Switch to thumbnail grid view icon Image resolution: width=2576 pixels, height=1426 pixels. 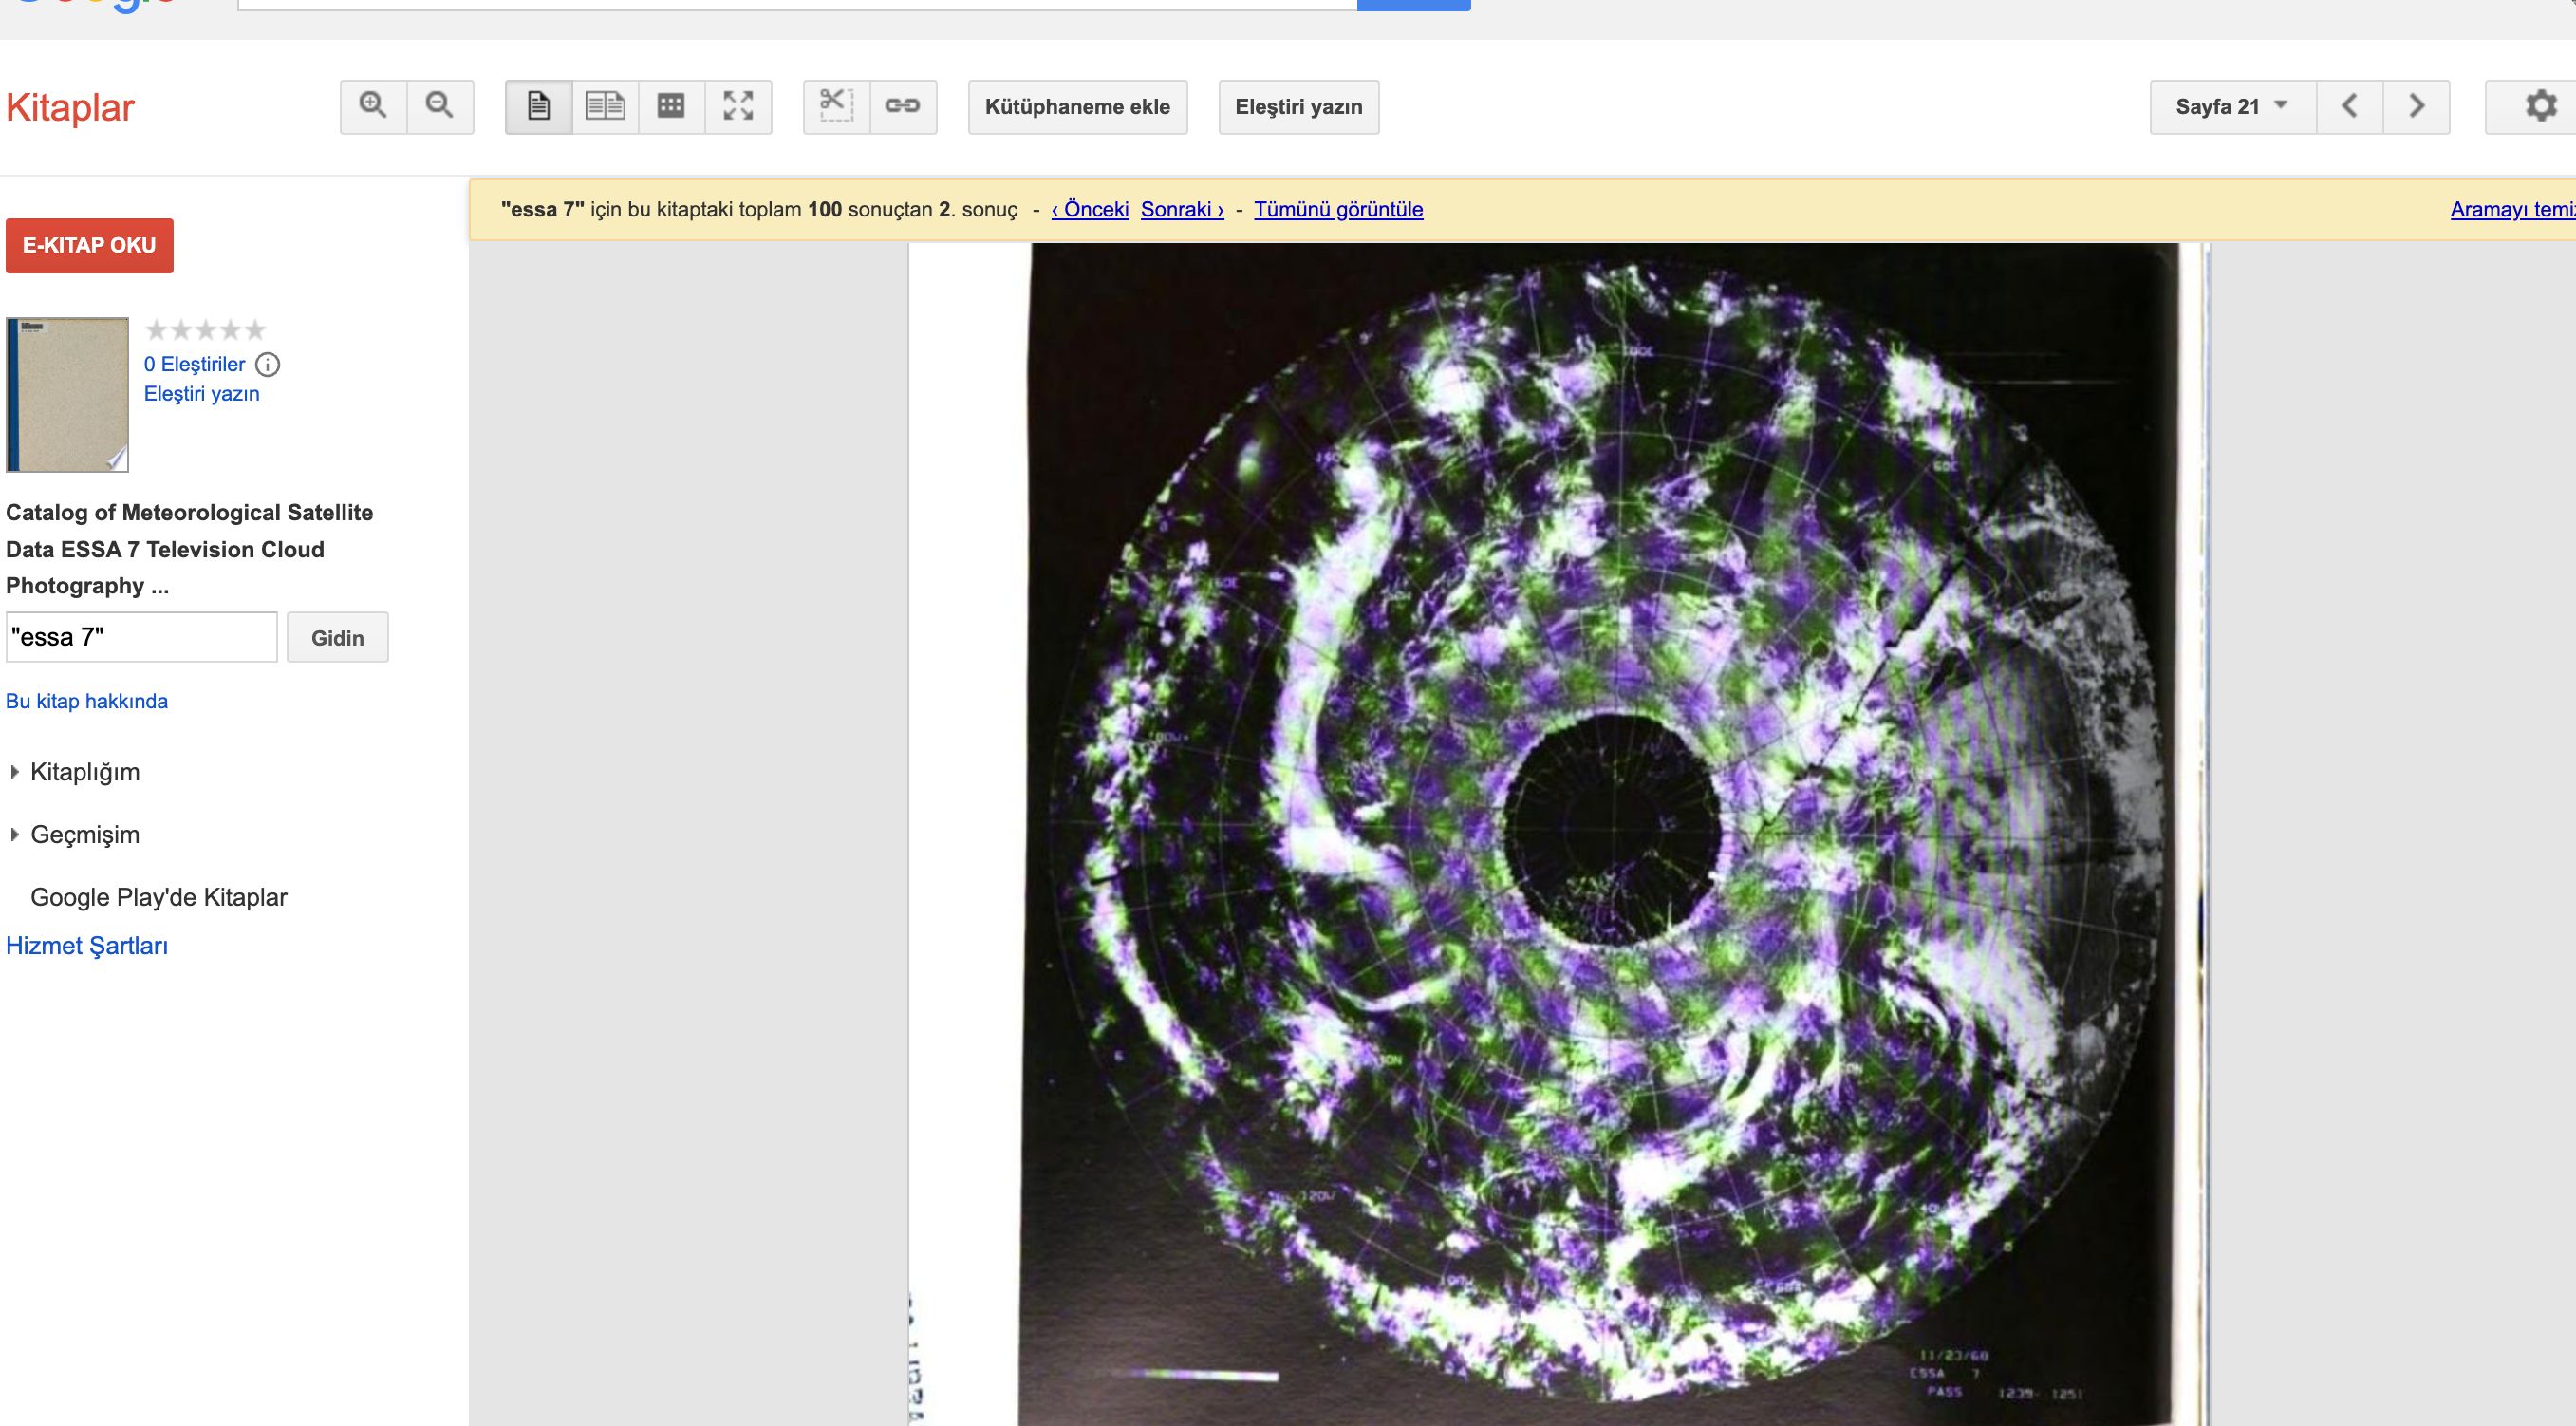[x=671, y=106]
